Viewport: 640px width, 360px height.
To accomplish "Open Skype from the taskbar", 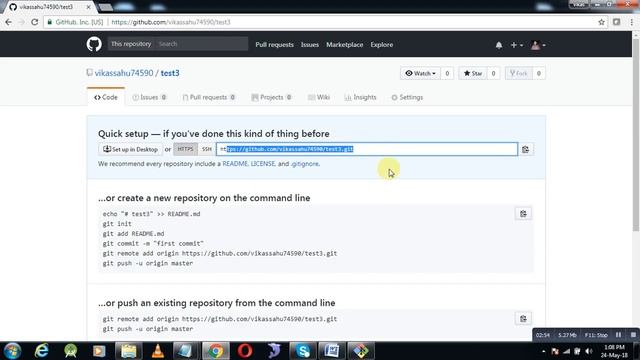I will 303,351.
